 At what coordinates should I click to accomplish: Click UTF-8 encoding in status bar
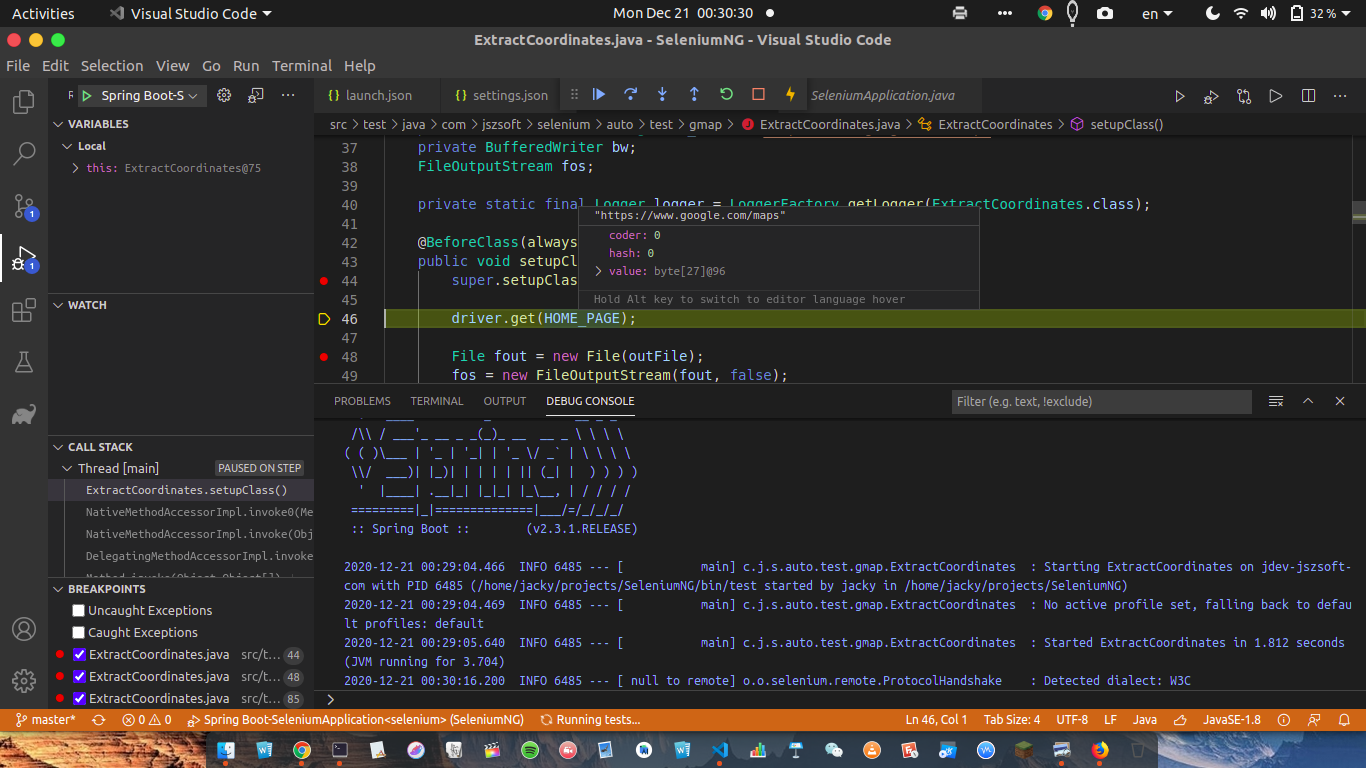pos(1072,719)
